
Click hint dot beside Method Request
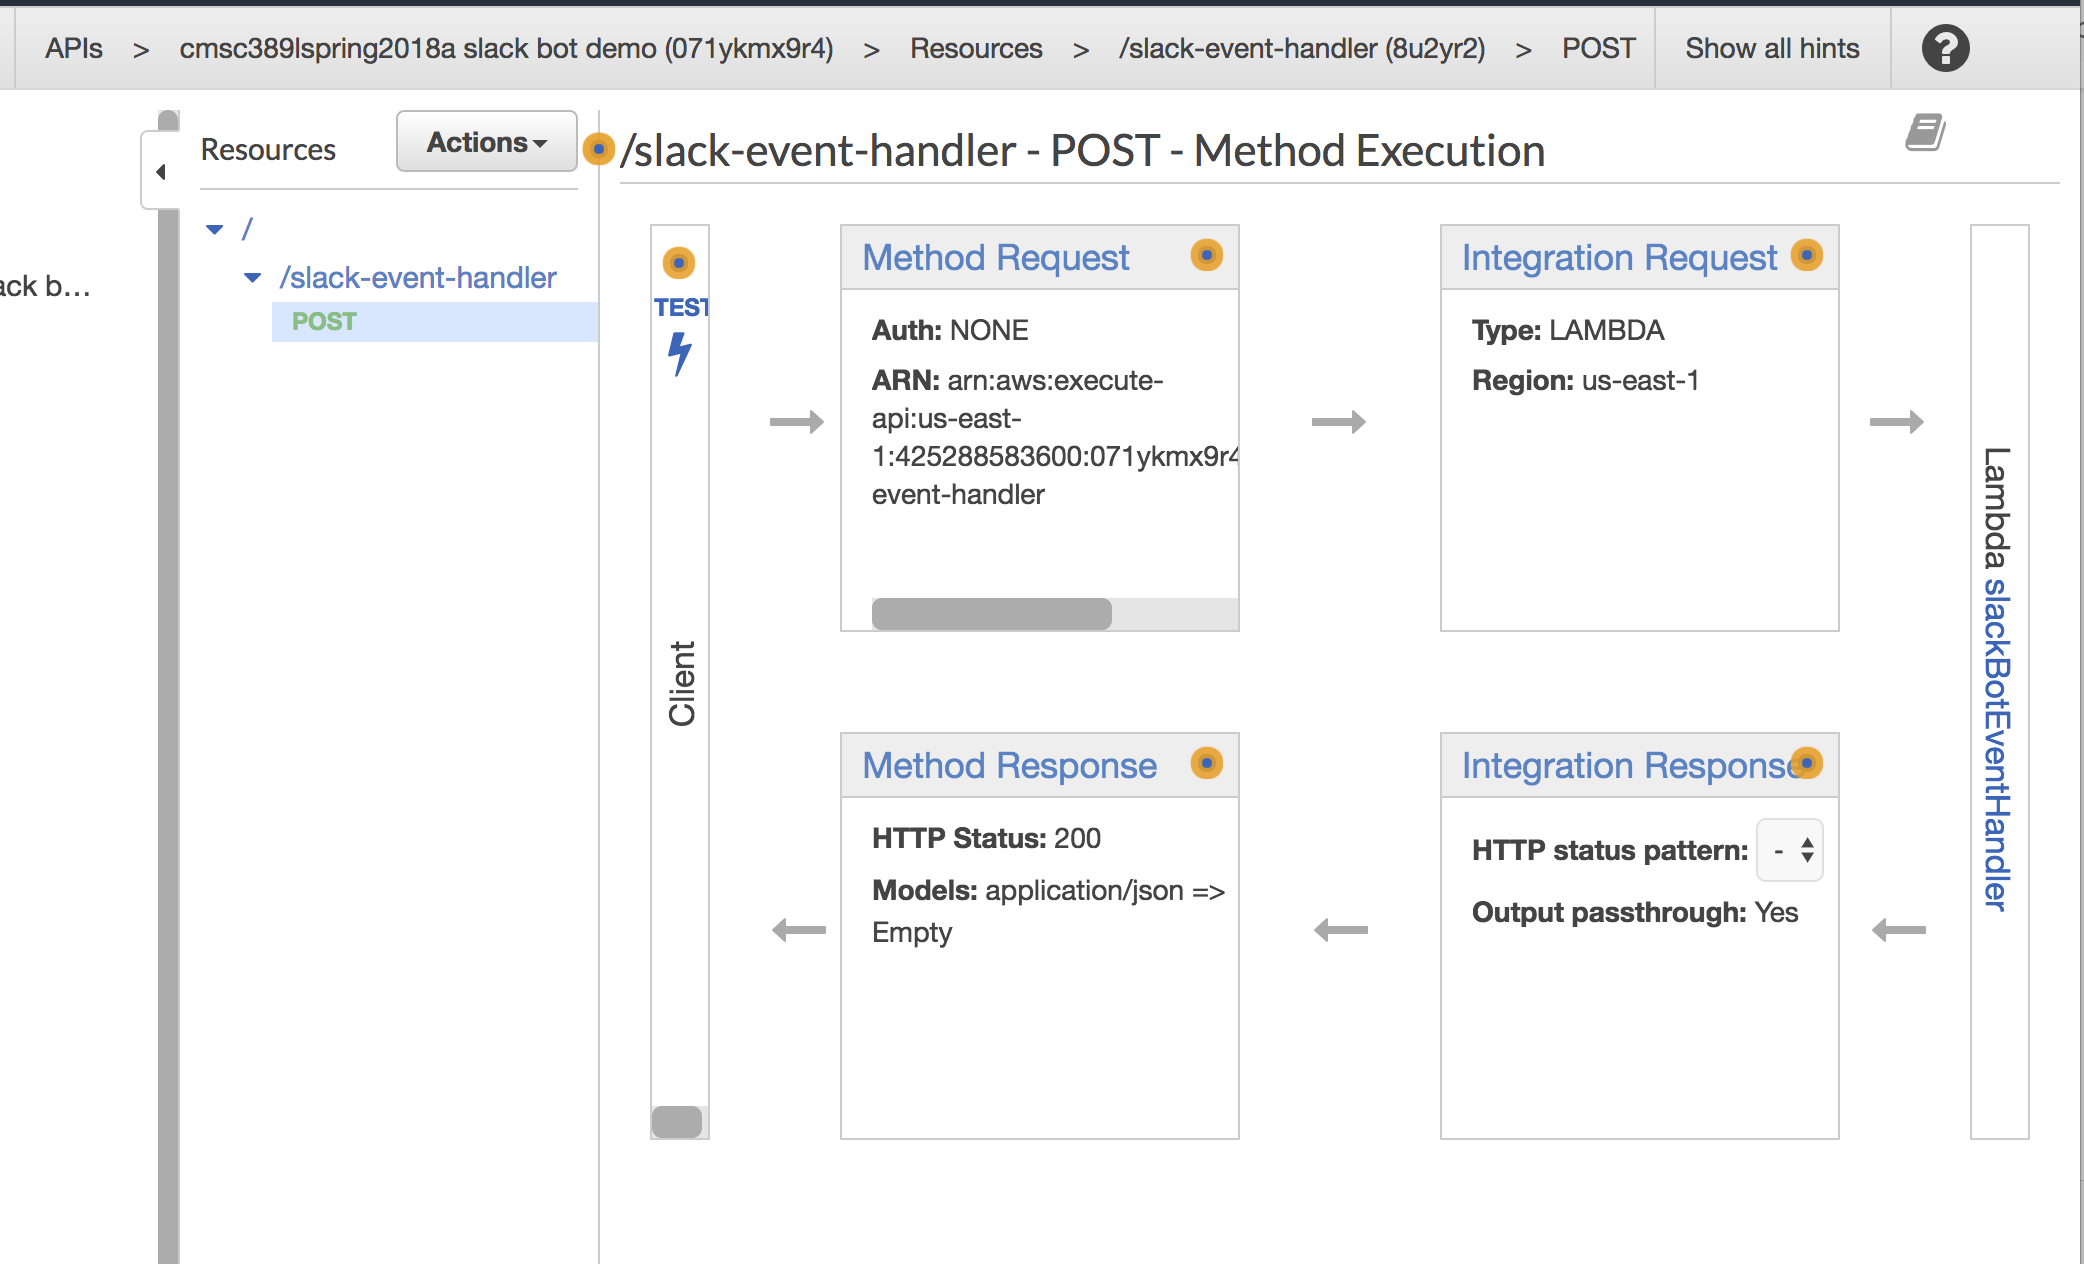[1207, 256]
